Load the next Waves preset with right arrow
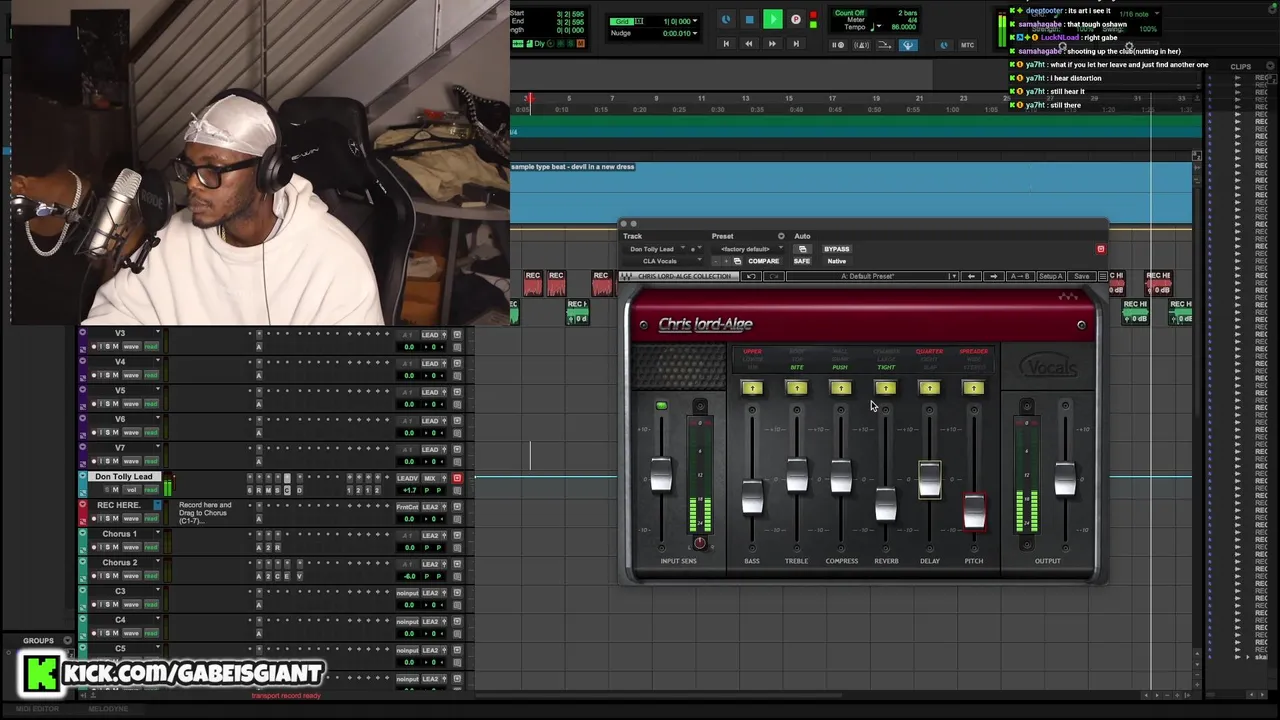1280x720 pixels. pyautogui.click(x=993, y=276)
